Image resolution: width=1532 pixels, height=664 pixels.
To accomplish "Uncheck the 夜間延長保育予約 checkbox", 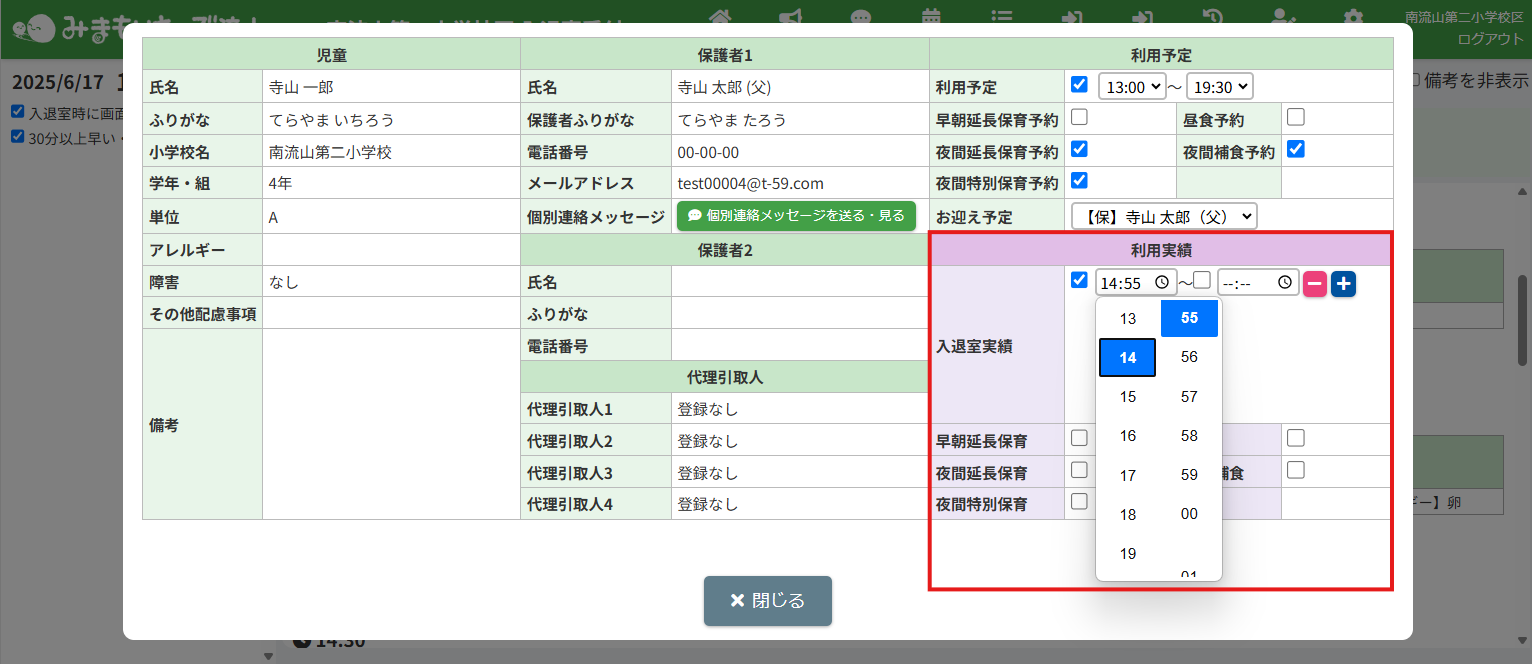I will pyautogui.click(x=1079, y=149).
